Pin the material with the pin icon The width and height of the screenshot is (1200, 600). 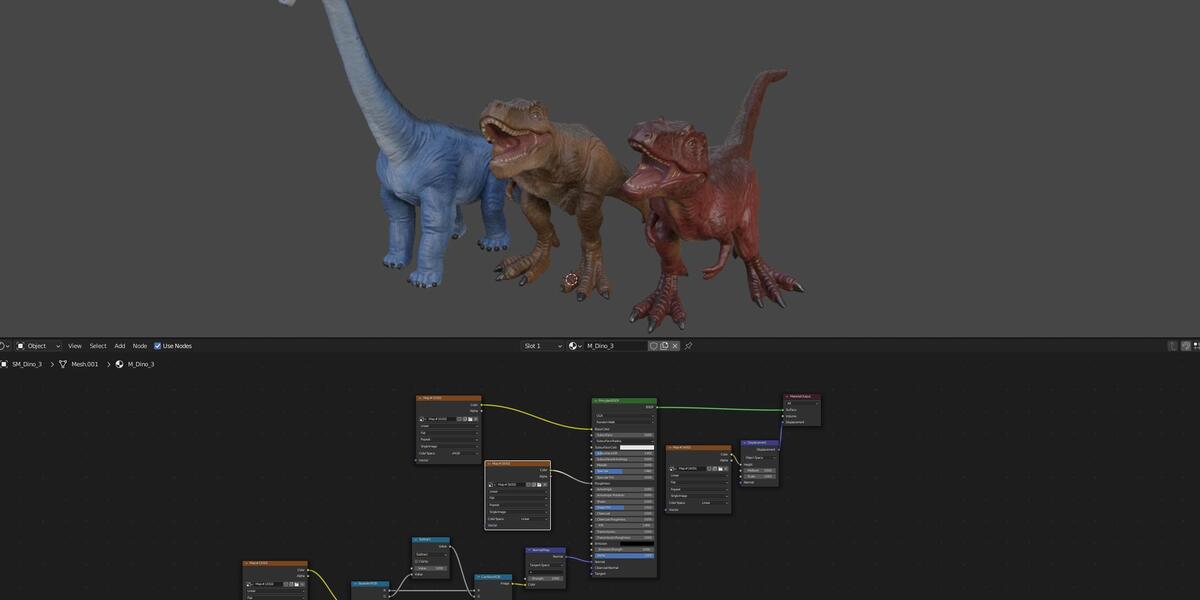(x=688, y=346)
